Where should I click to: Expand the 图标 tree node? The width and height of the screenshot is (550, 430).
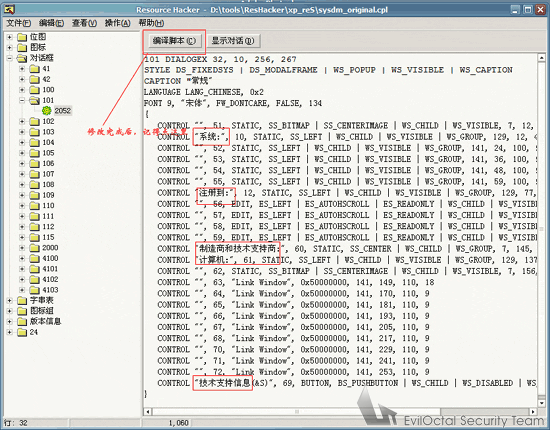[x=10, y=47]
